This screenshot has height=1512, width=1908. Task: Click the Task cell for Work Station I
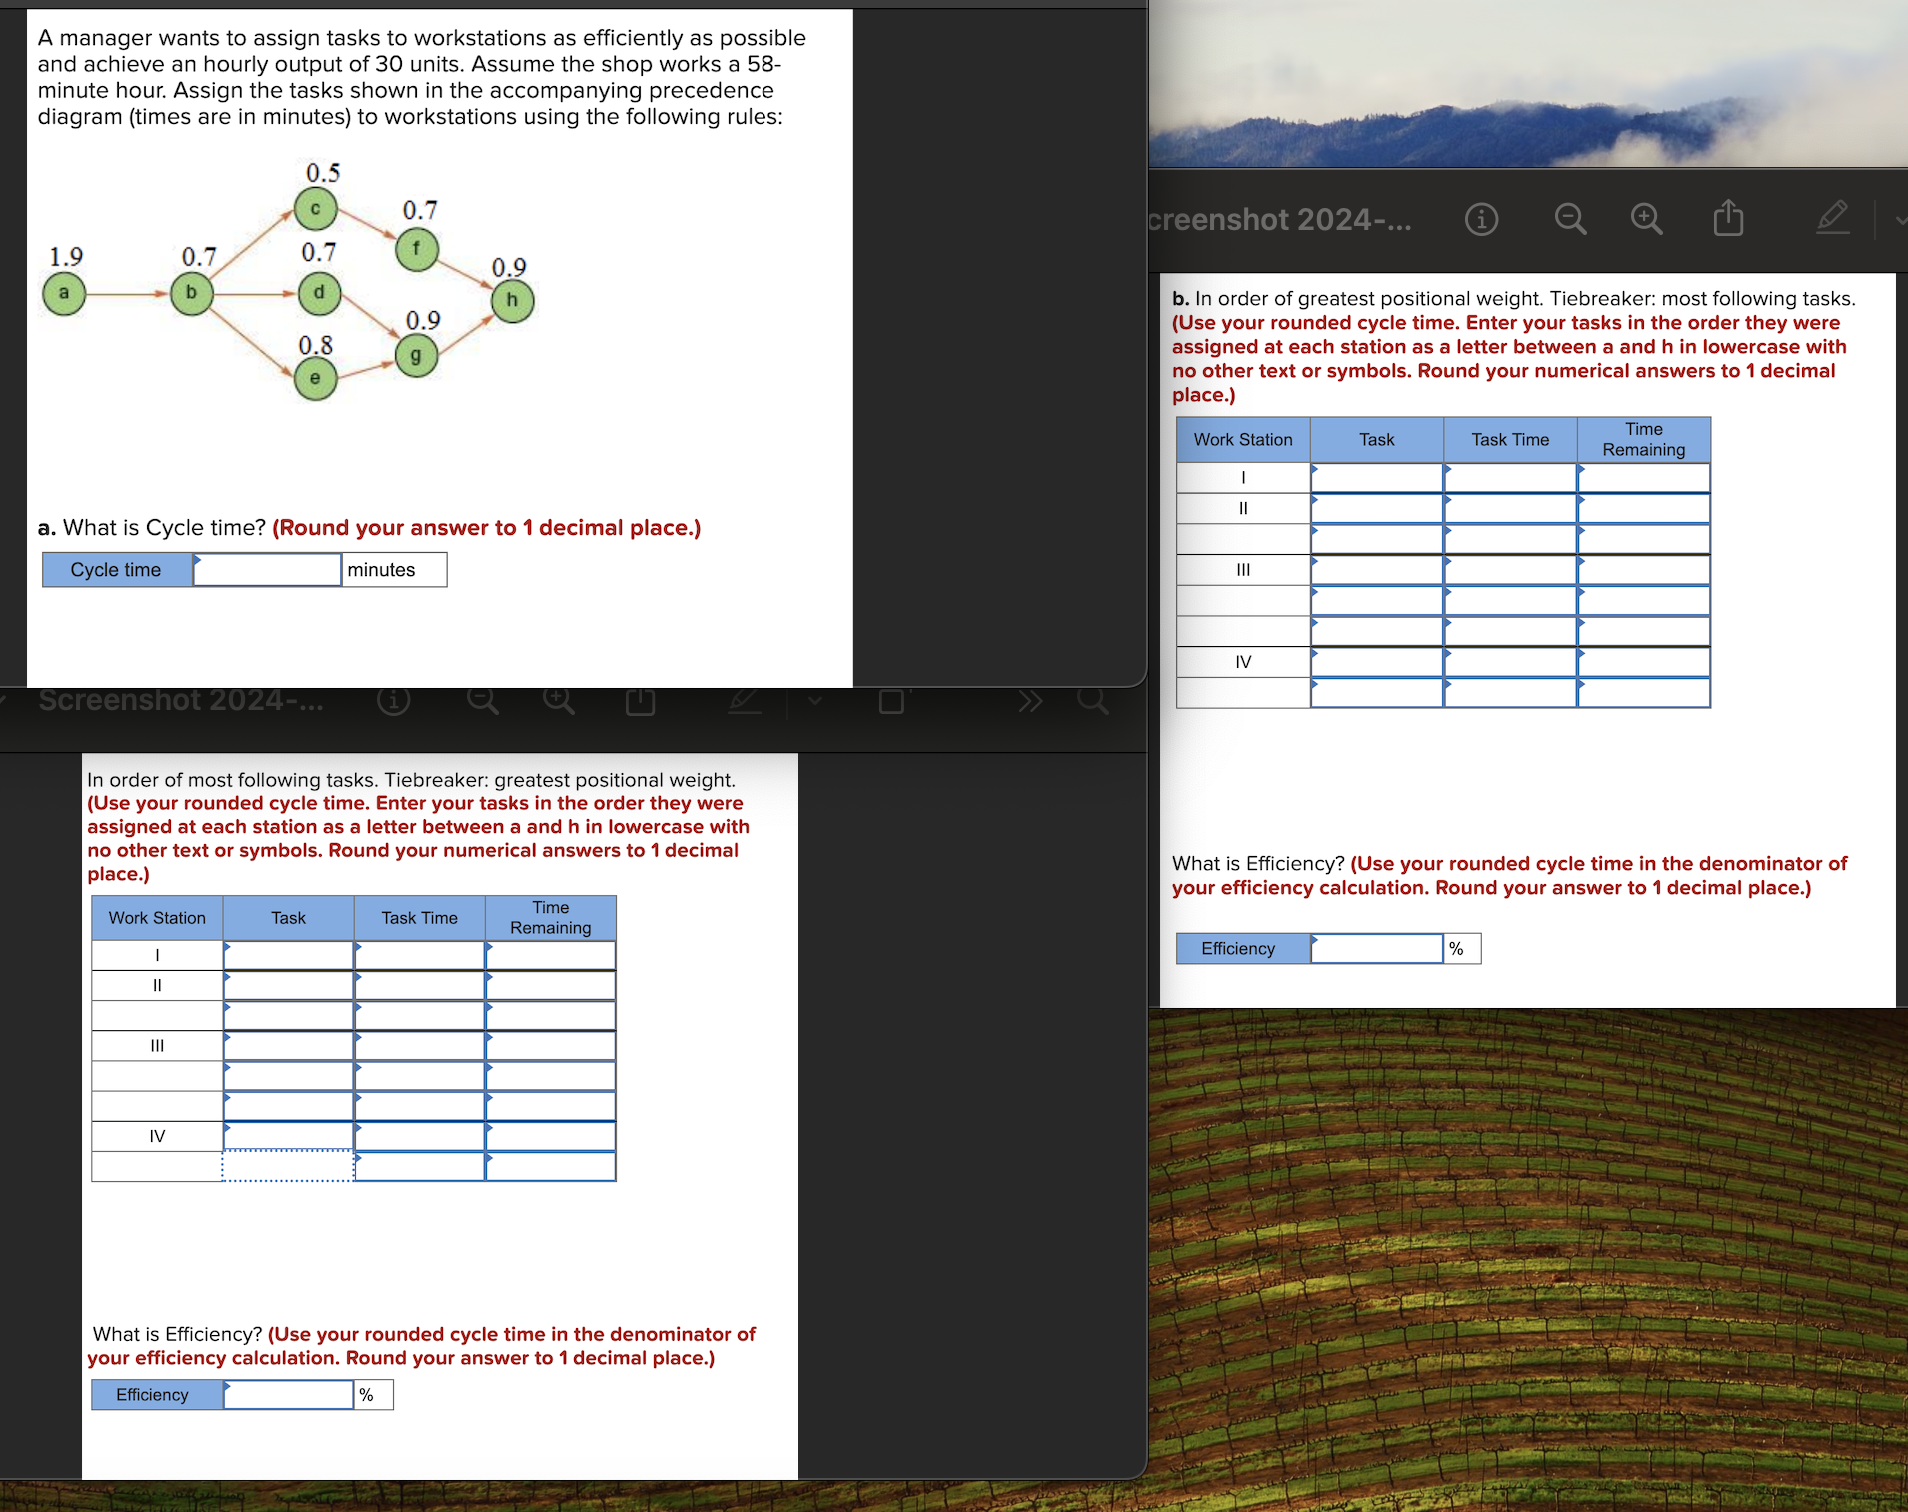click(1376, 477)
